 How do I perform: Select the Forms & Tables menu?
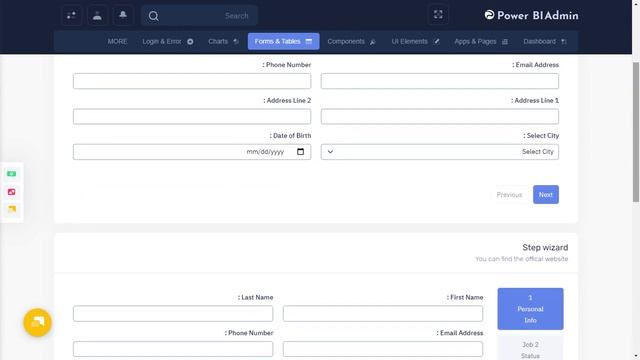pos(283,41)
